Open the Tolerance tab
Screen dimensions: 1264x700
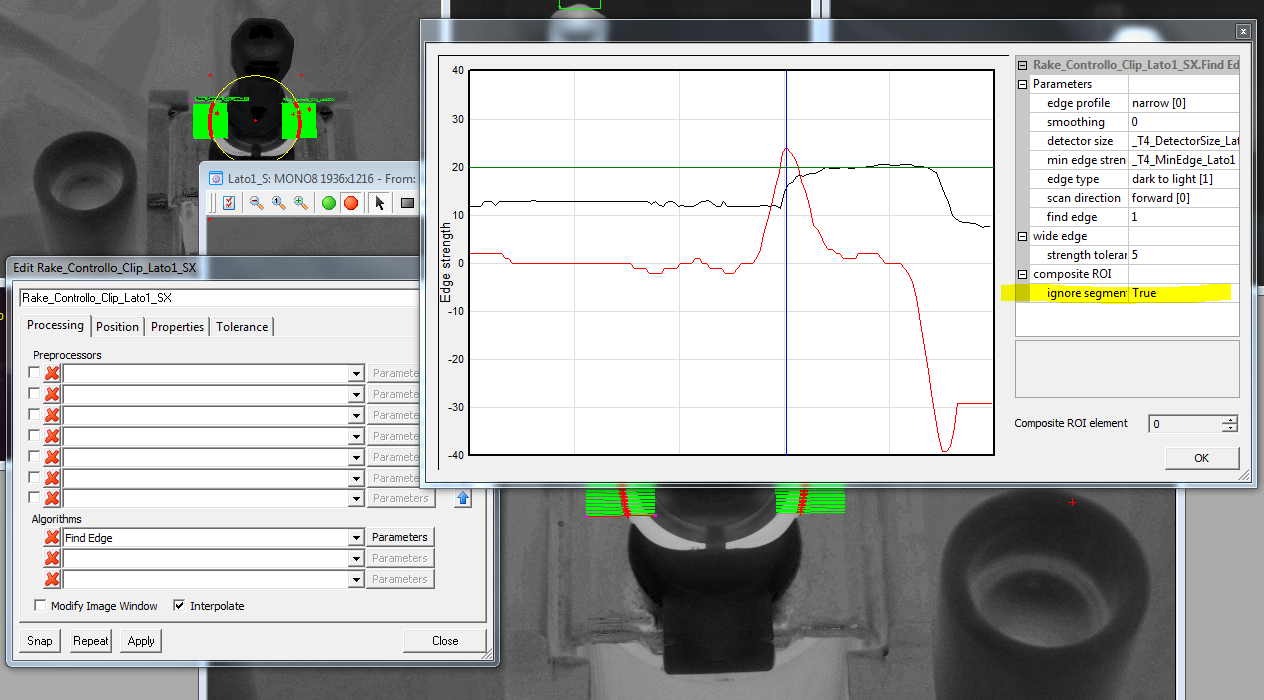242,327
